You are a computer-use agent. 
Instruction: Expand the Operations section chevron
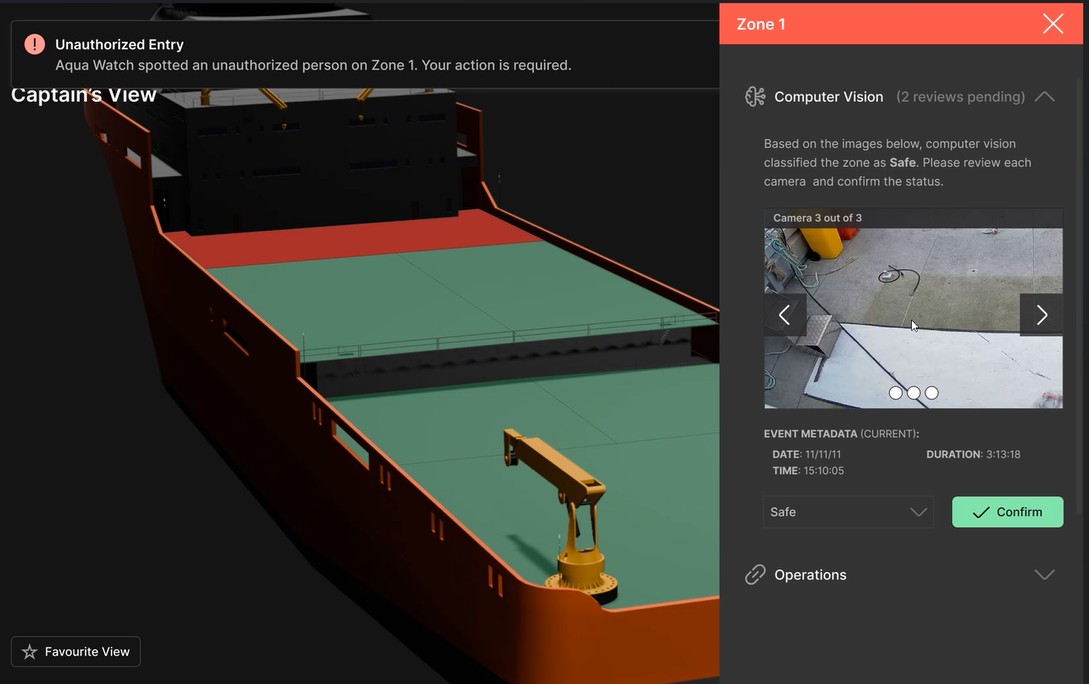[x=1045, y=575]
